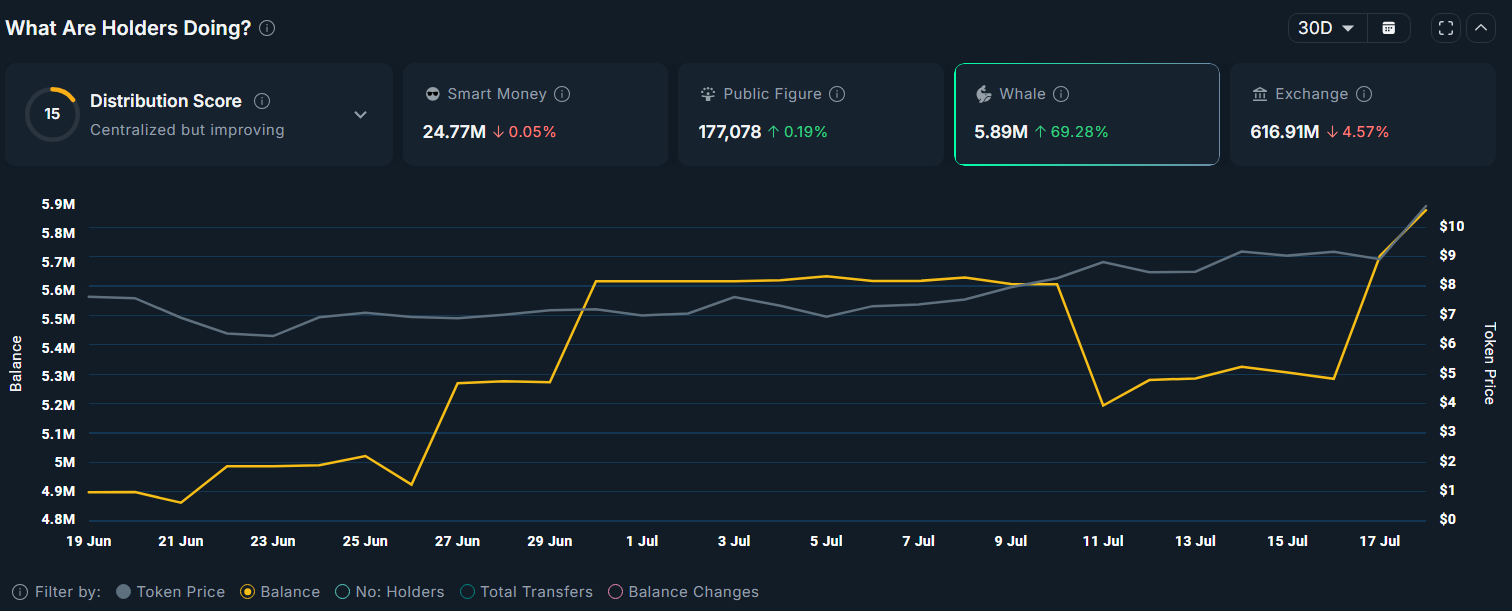
Task: Select the Public Figure card
Action: pyautogui.click(x=810, y=114)
